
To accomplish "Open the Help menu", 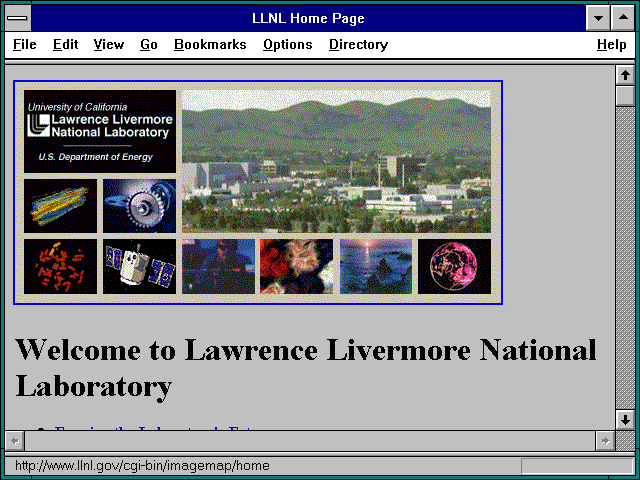I will [x=611, y=44].
